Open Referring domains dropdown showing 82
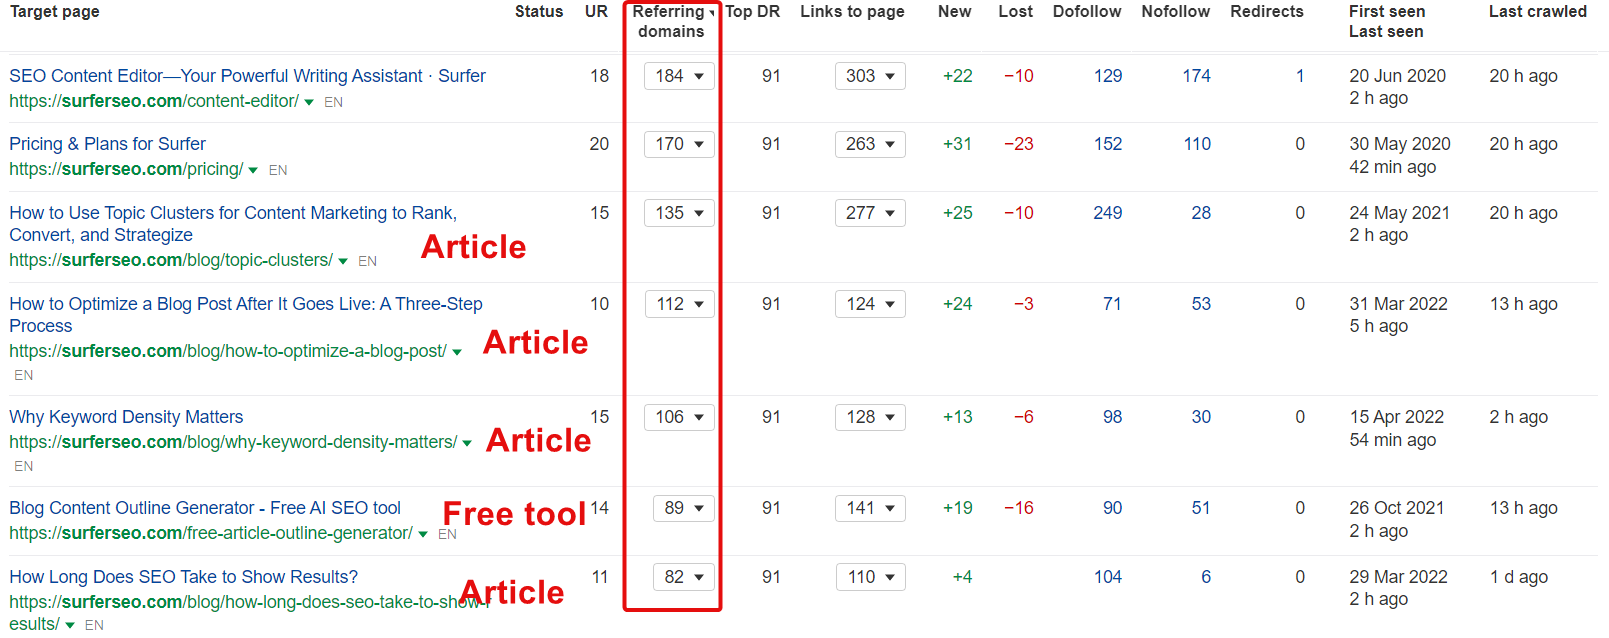 [x=684, y=577]
